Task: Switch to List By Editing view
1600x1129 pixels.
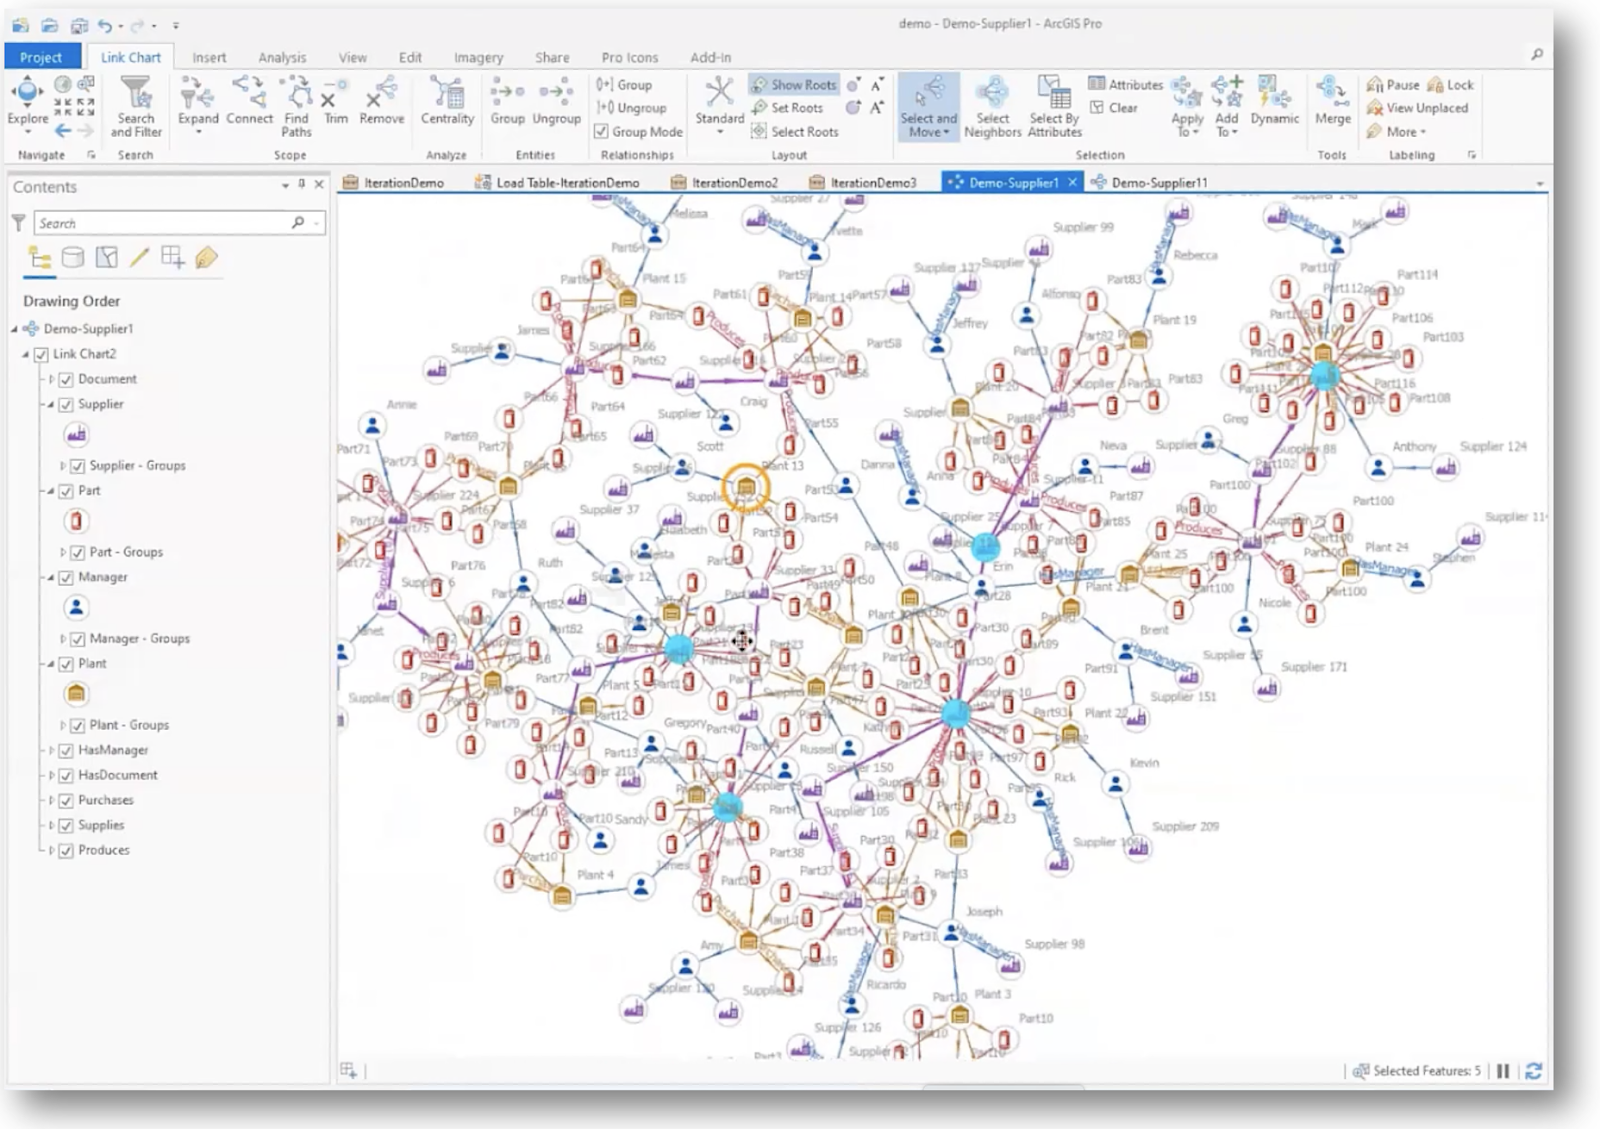Action: pos(139,258)
